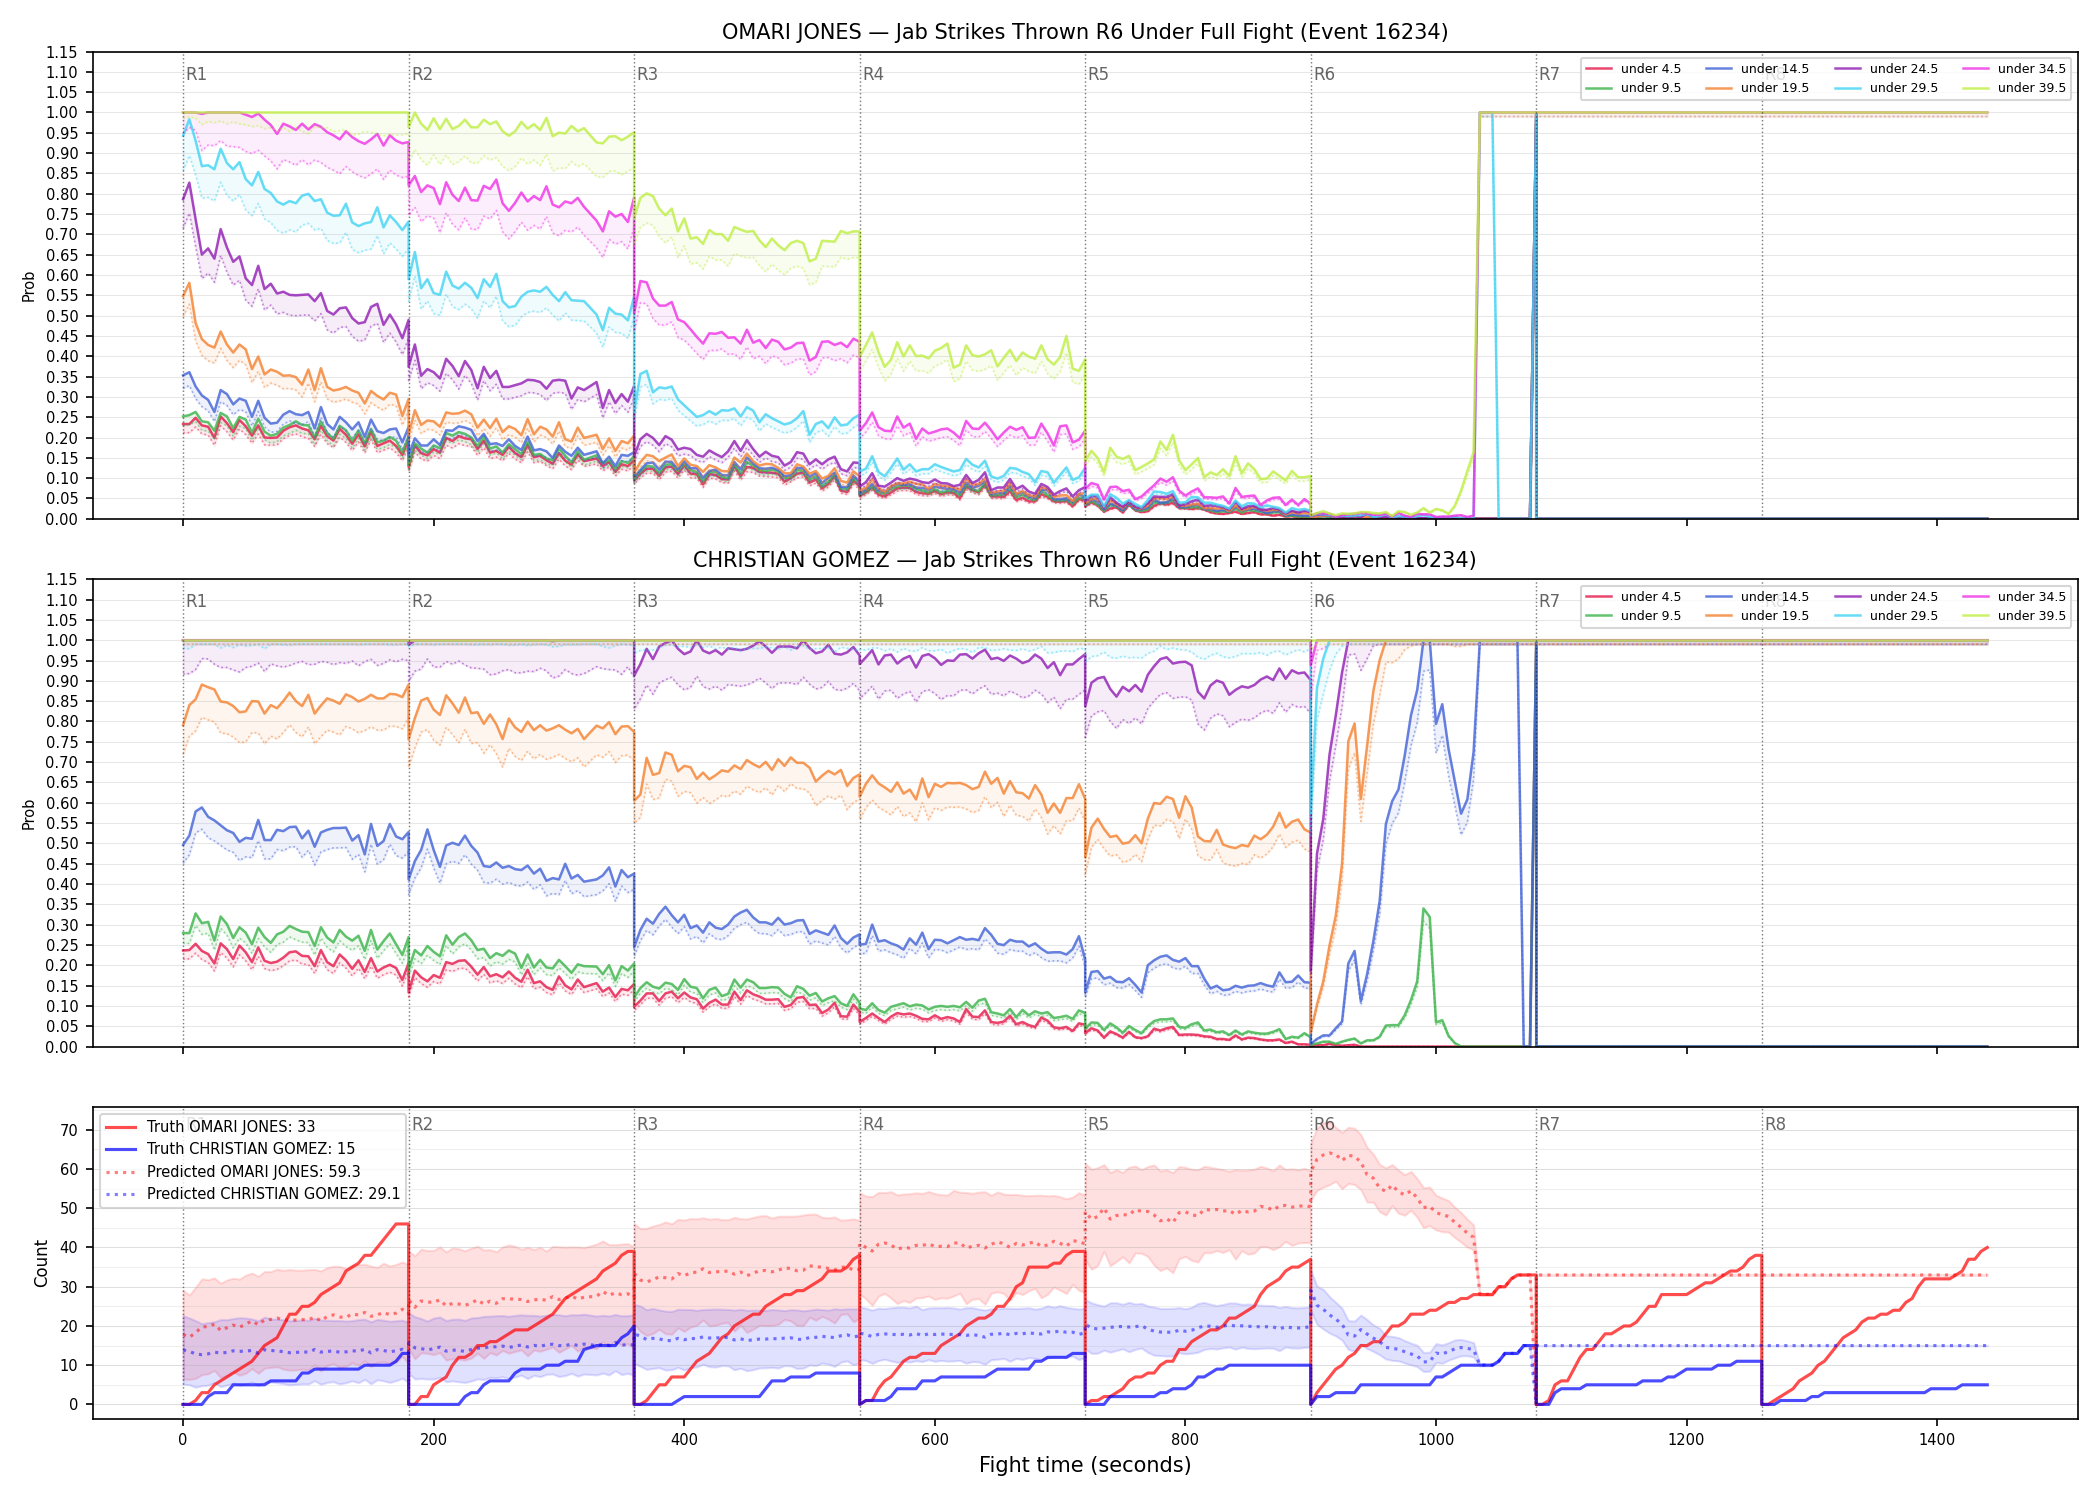Click the R6 round marker in Omari Jones chart

coord(1324,74)
